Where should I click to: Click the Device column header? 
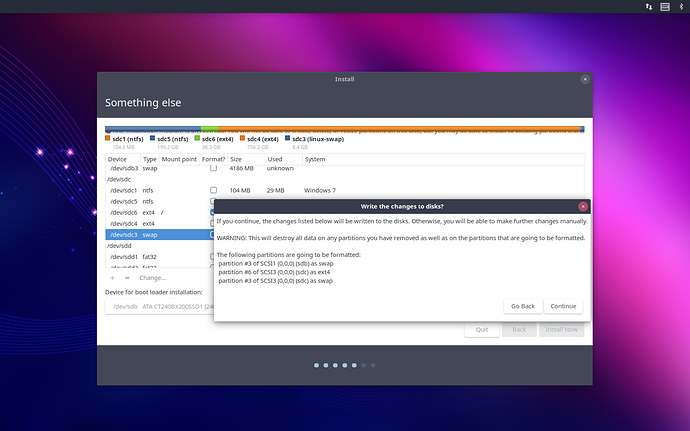click(123, 159)
